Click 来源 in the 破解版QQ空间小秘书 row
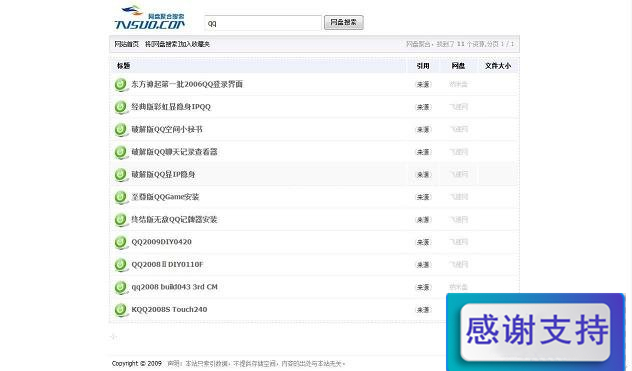 423,129
